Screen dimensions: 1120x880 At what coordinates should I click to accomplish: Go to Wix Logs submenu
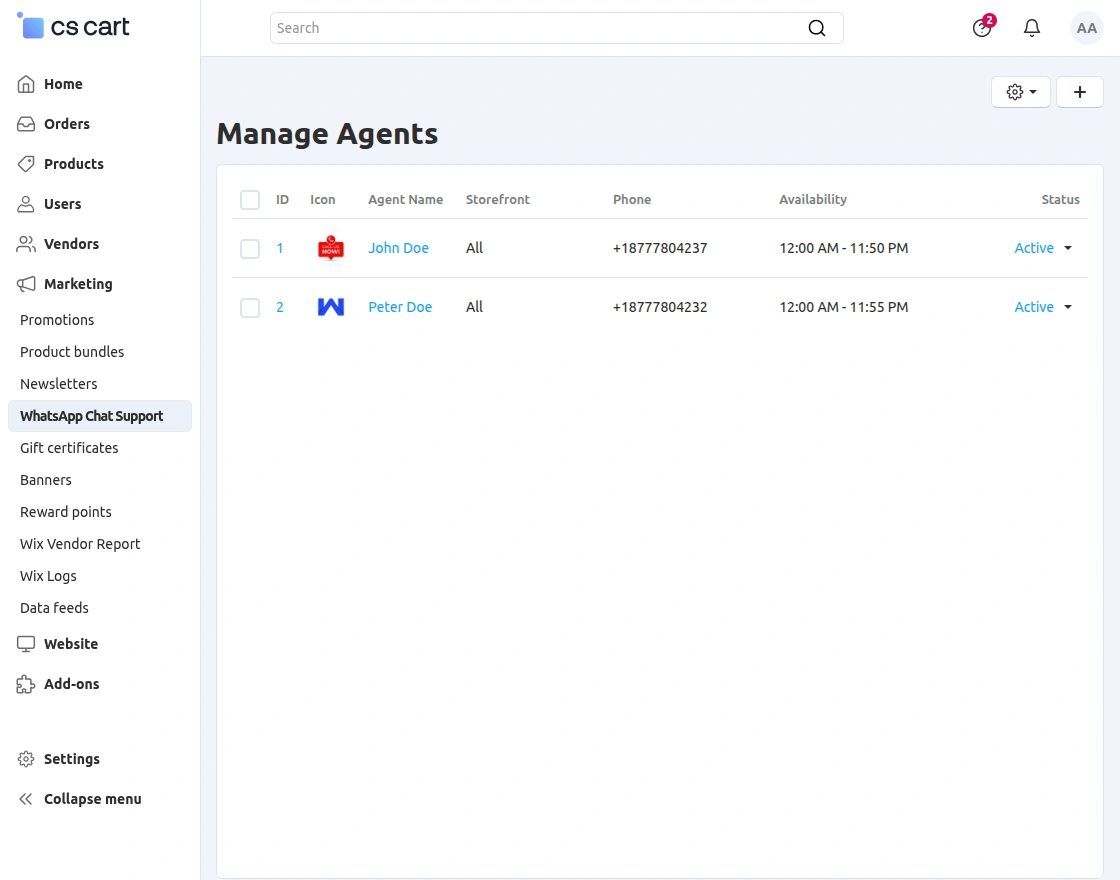(48, 576)
